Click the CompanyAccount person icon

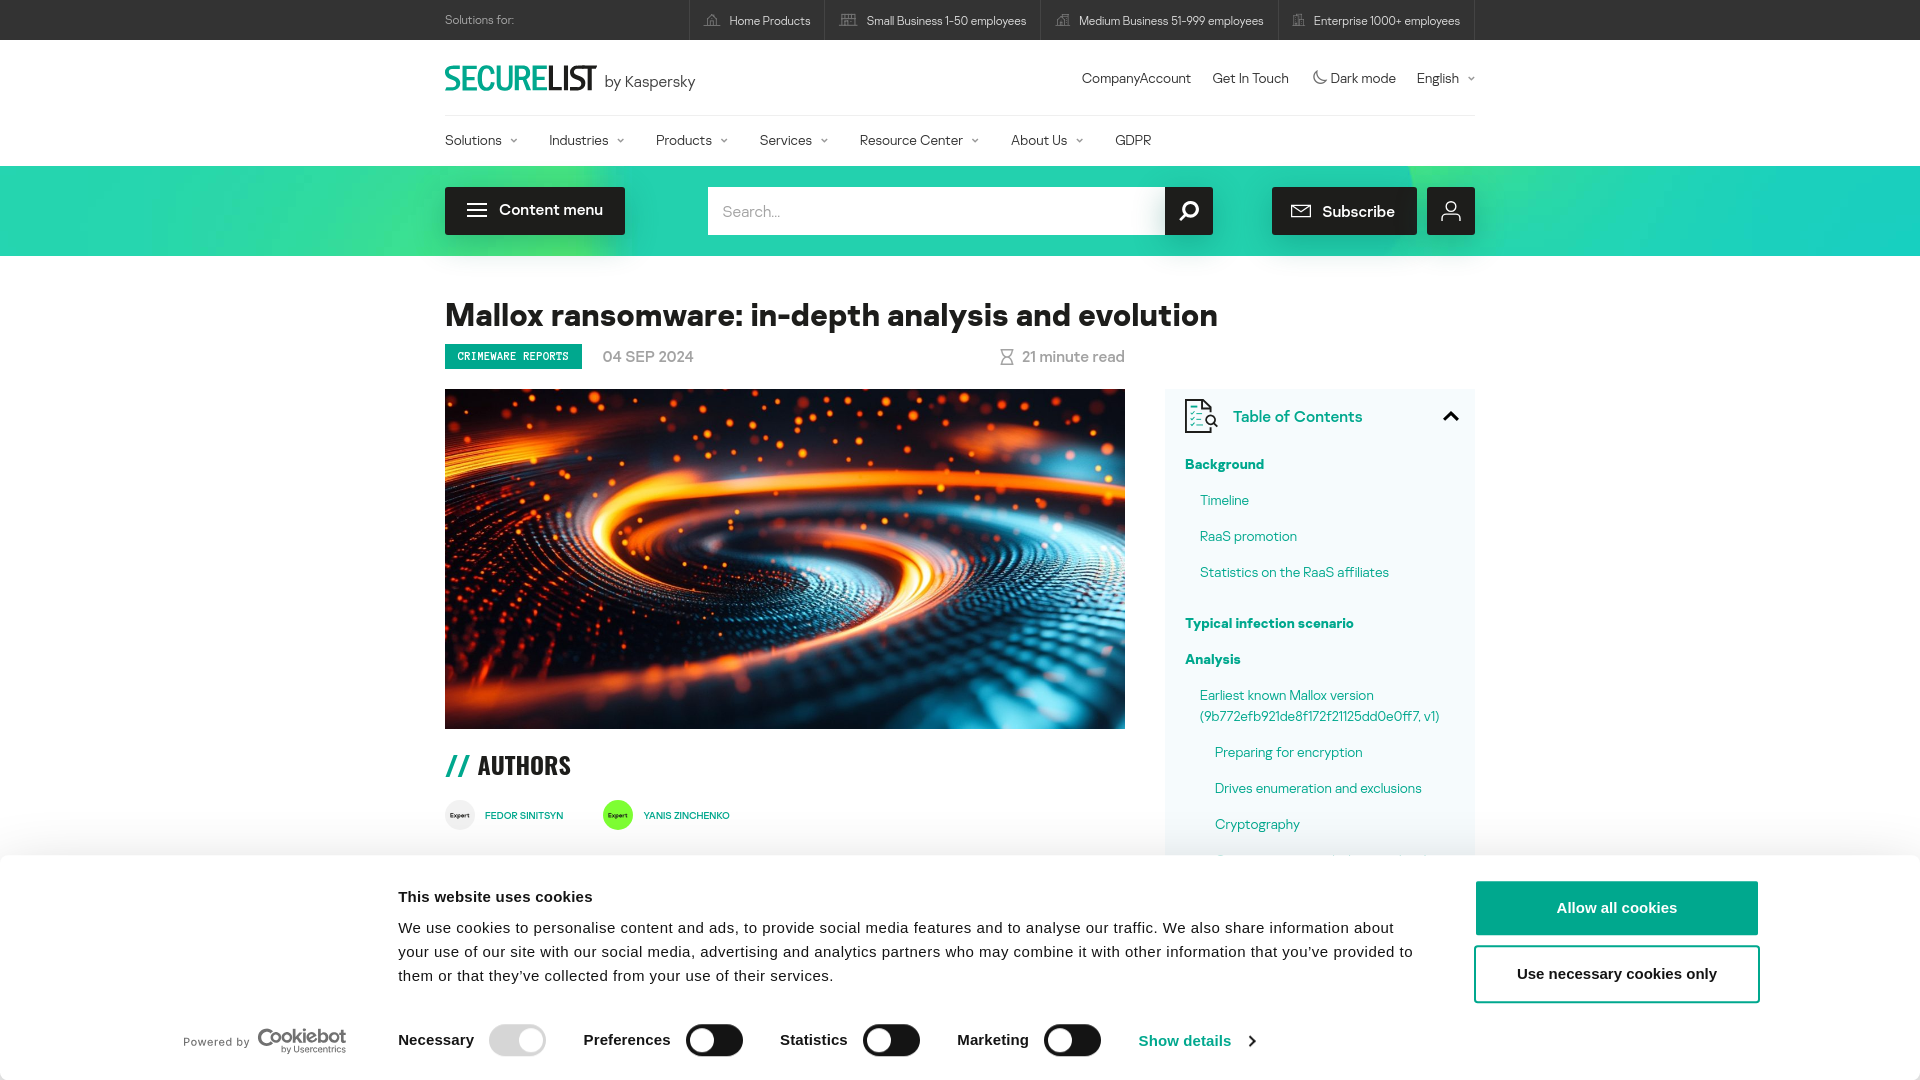point(1451,211)
